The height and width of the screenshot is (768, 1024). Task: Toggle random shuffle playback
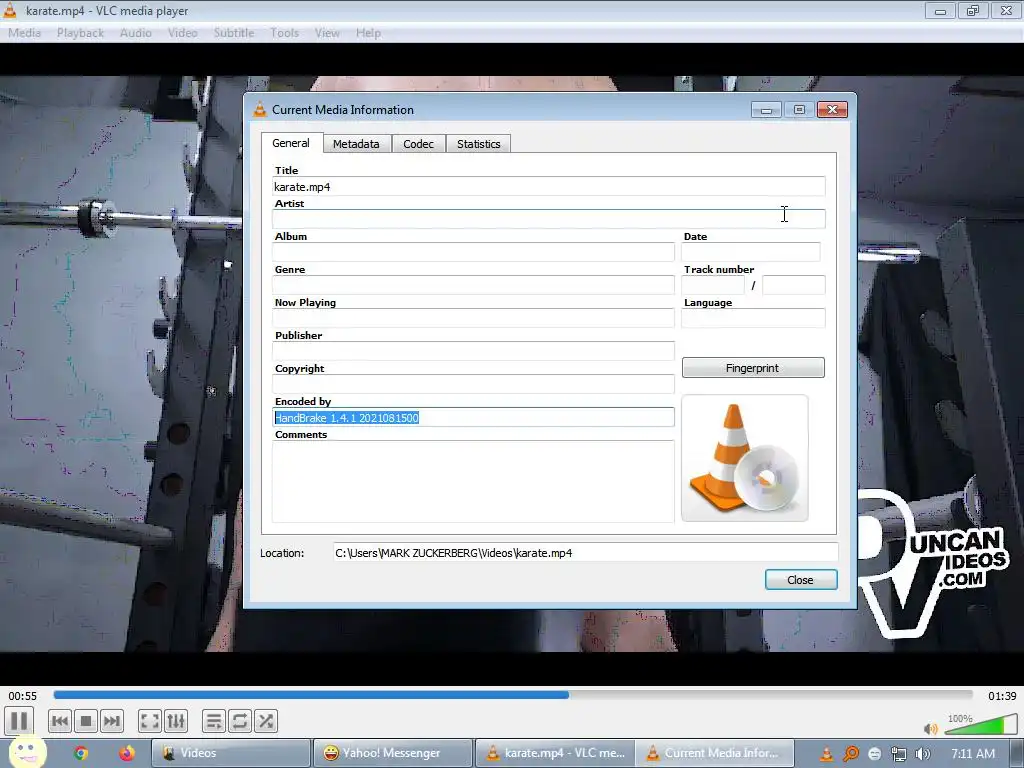click(x=266, y=722)
